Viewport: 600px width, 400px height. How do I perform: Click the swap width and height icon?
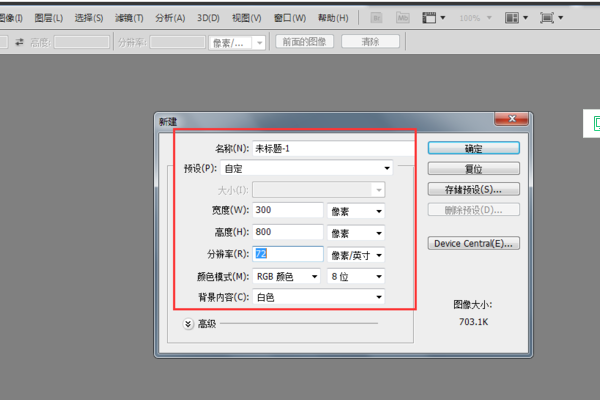(19, 42)
